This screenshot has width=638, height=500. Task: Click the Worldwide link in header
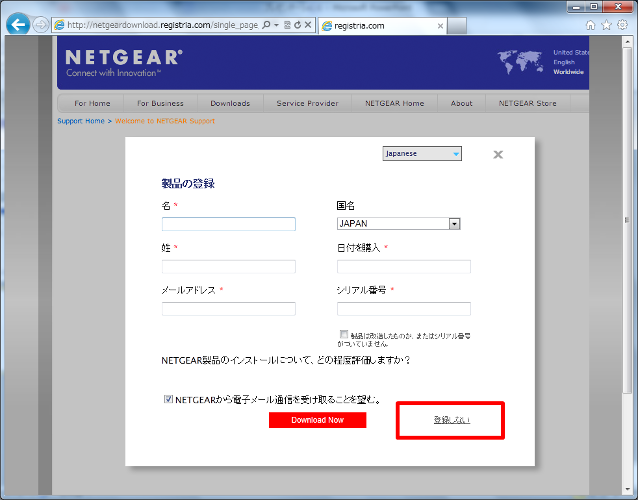pyautogui.click(x=568, y=72)
